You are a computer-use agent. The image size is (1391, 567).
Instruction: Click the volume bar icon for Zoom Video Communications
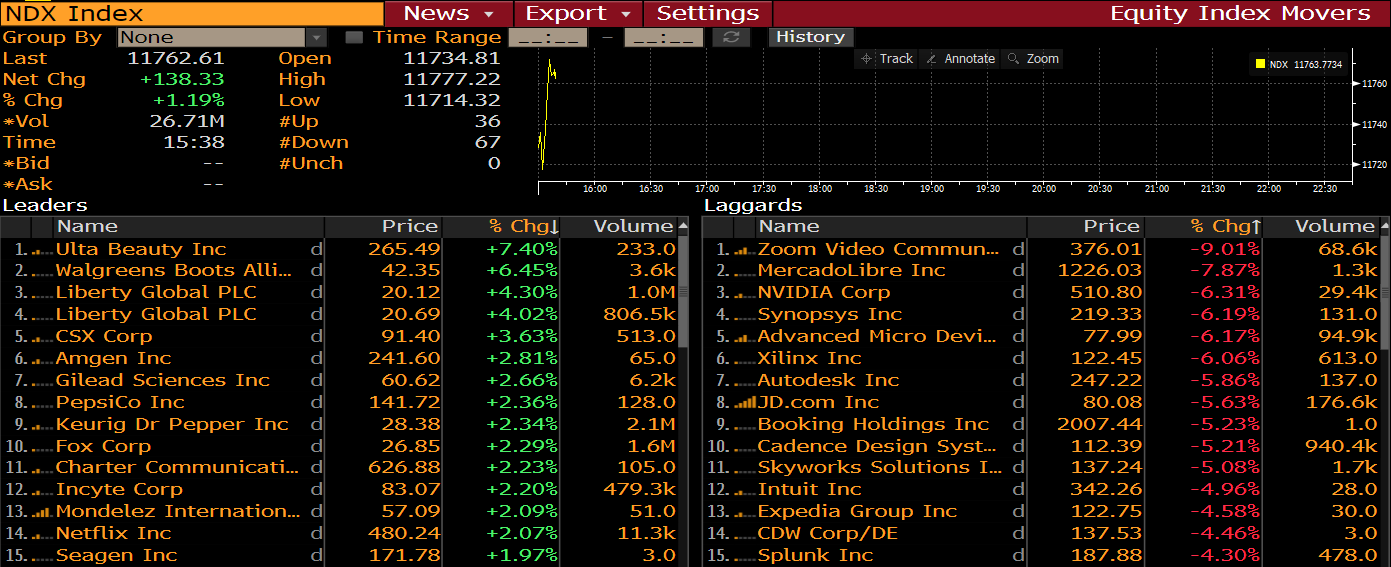(x=744, y=250)
